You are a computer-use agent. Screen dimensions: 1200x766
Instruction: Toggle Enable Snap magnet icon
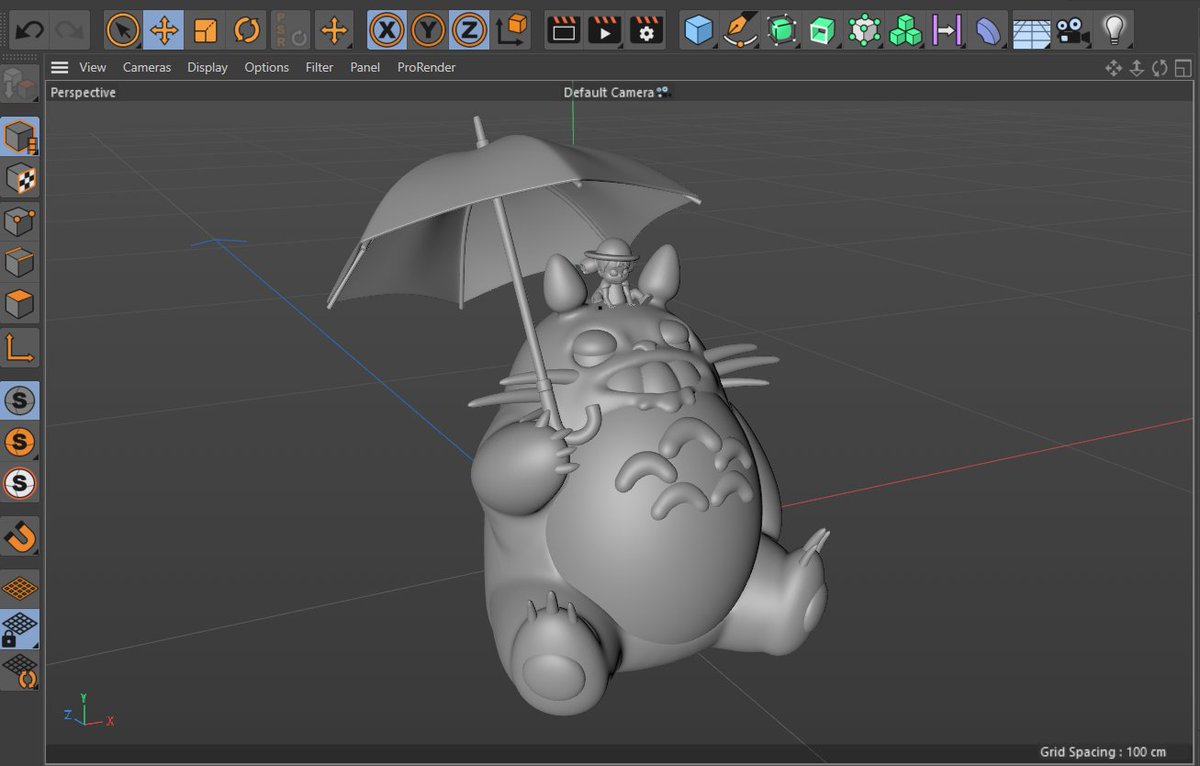(20, 536)
